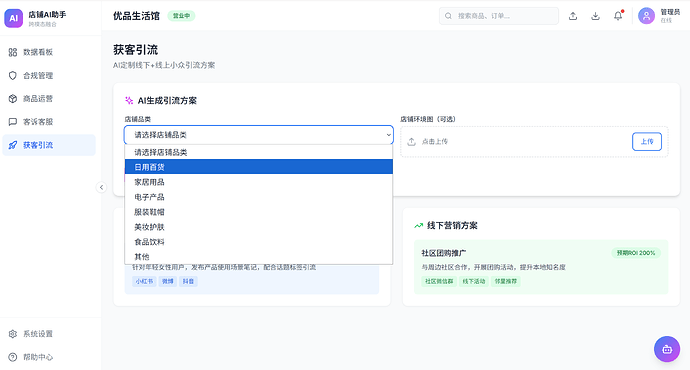This screenshot has width=690, height=370.
Task: Click the 小红书 tag
Action: [144, 281]
